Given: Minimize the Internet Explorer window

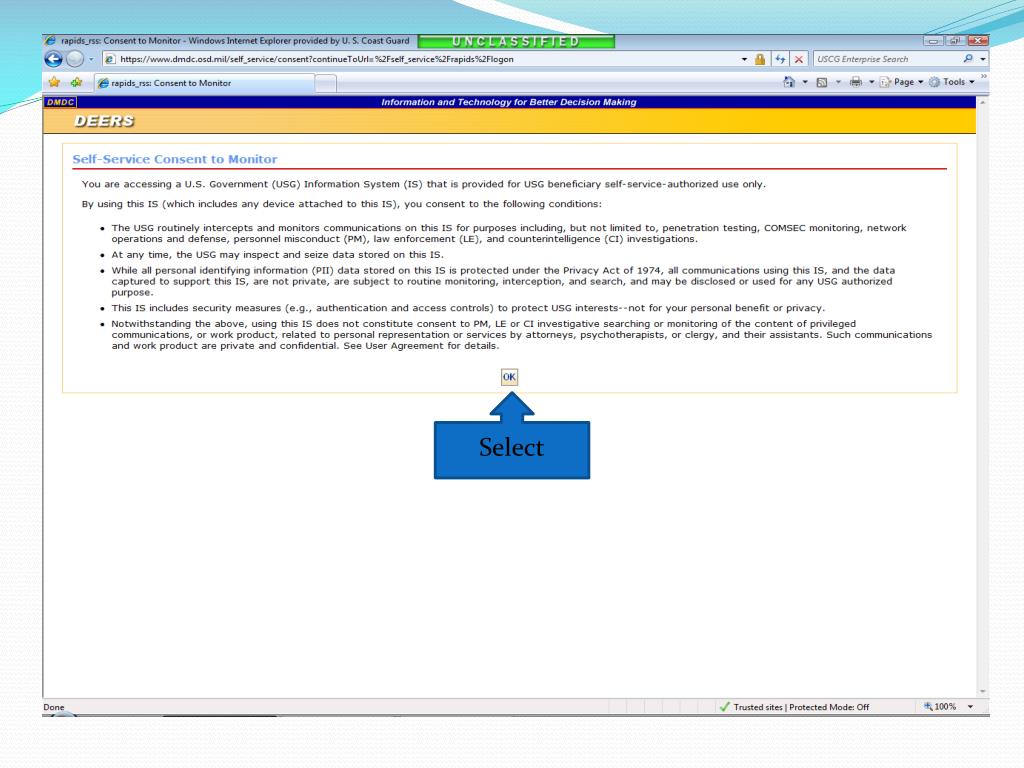Looking at the screenshot, I should point(934,40).
